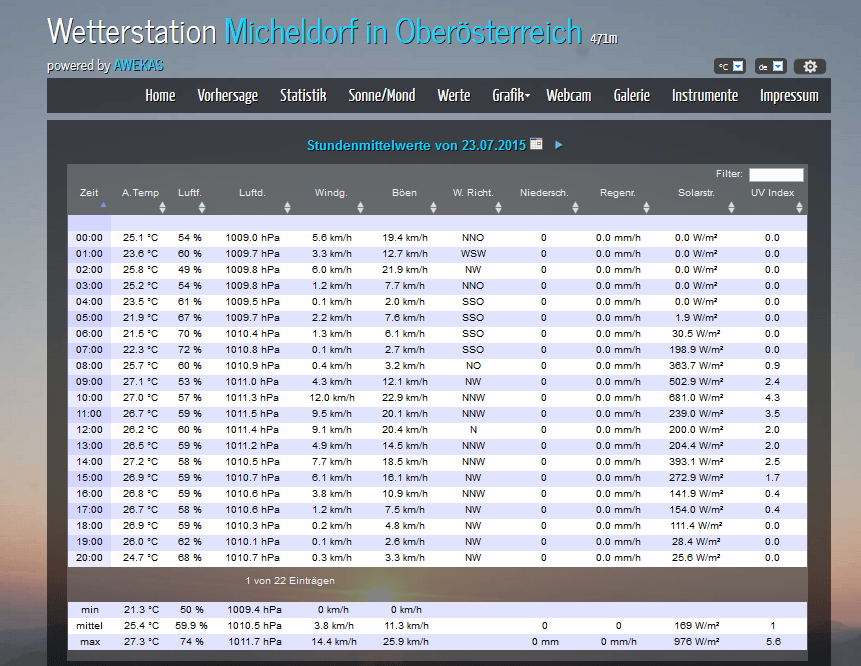Click max temperature 27.3 °C
Viewport: 861px width, 666px height.
[141, 641]
